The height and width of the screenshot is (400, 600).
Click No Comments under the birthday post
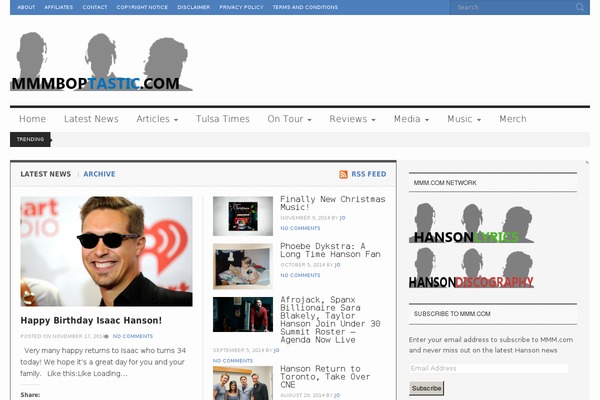[x=132, y=336]
